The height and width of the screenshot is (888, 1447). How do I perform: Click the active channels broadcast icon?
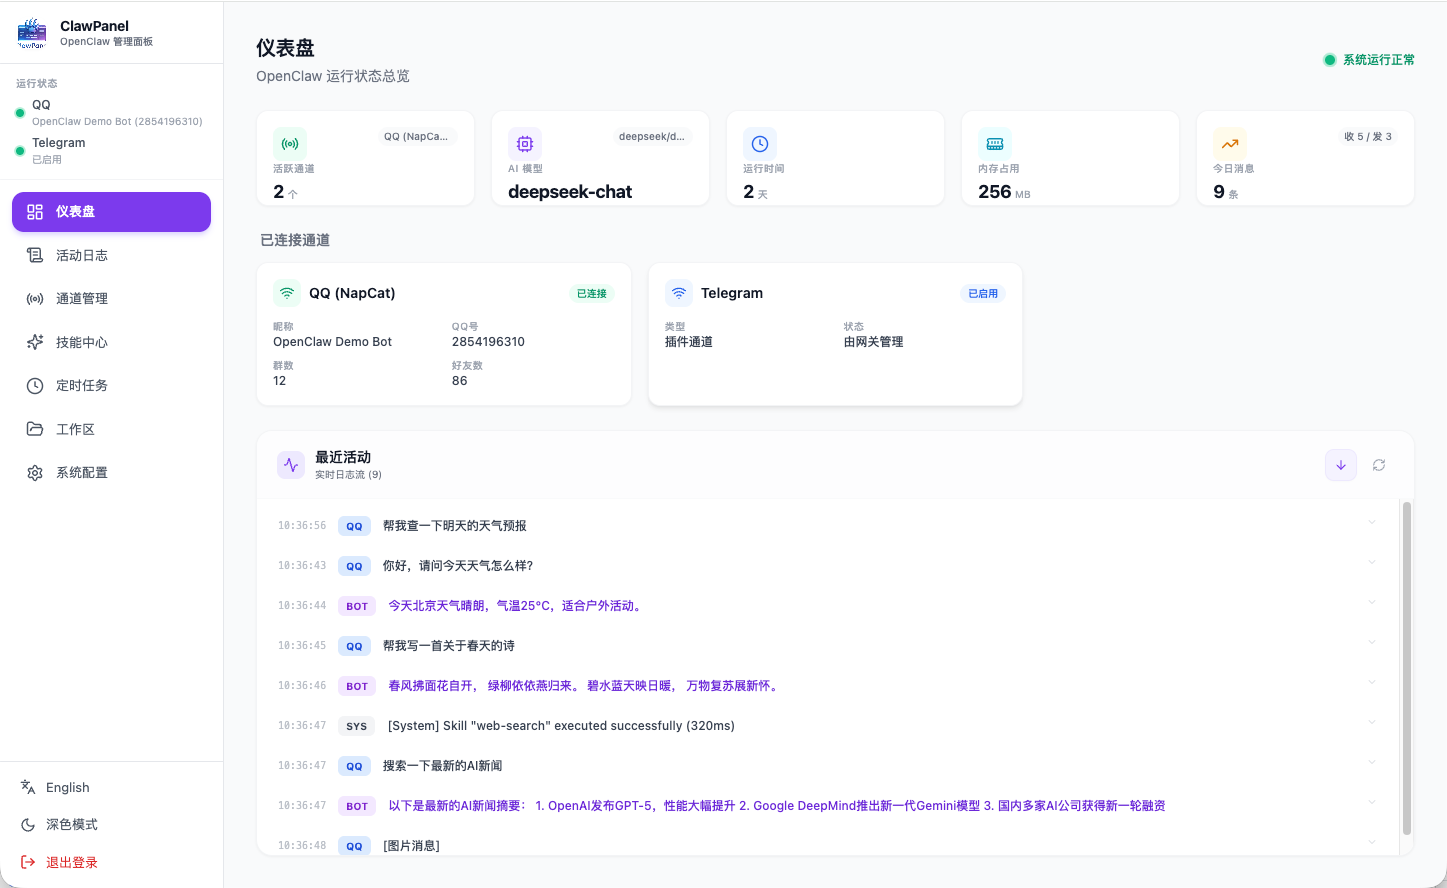click(290, 144)
